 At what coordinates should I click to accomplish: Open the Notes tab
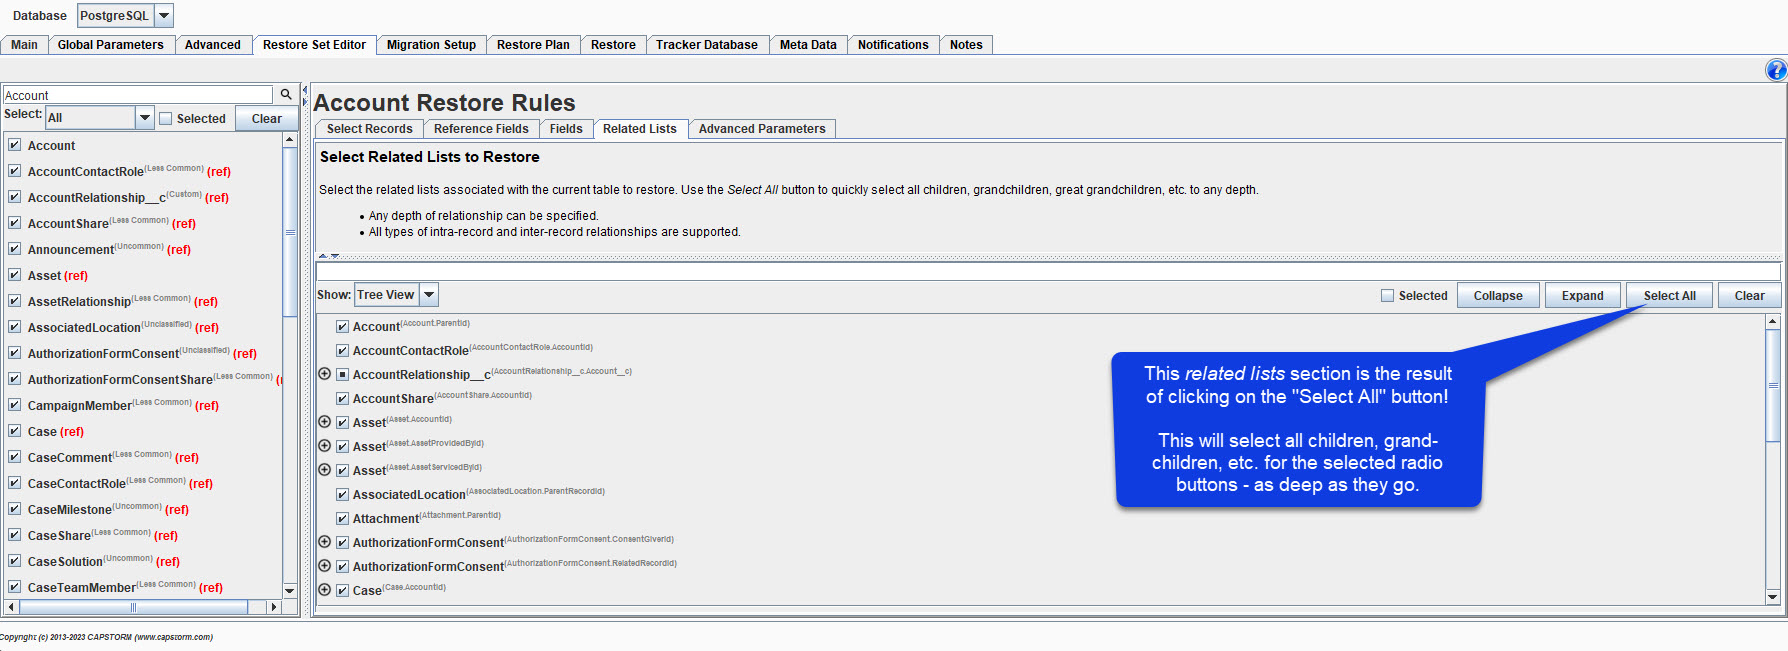tap(966, 45)
